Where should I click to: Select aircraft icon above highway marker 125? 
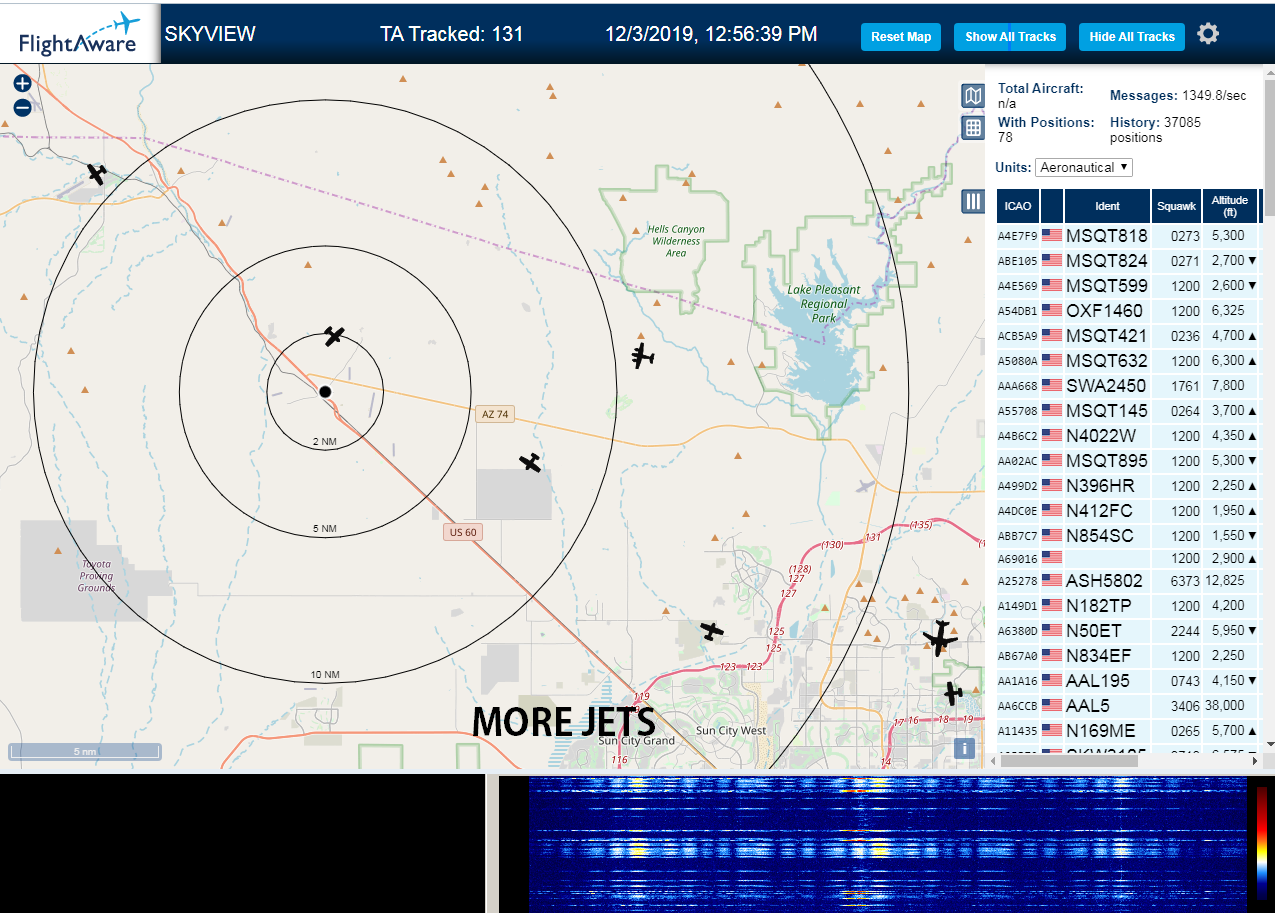(711, 631)
